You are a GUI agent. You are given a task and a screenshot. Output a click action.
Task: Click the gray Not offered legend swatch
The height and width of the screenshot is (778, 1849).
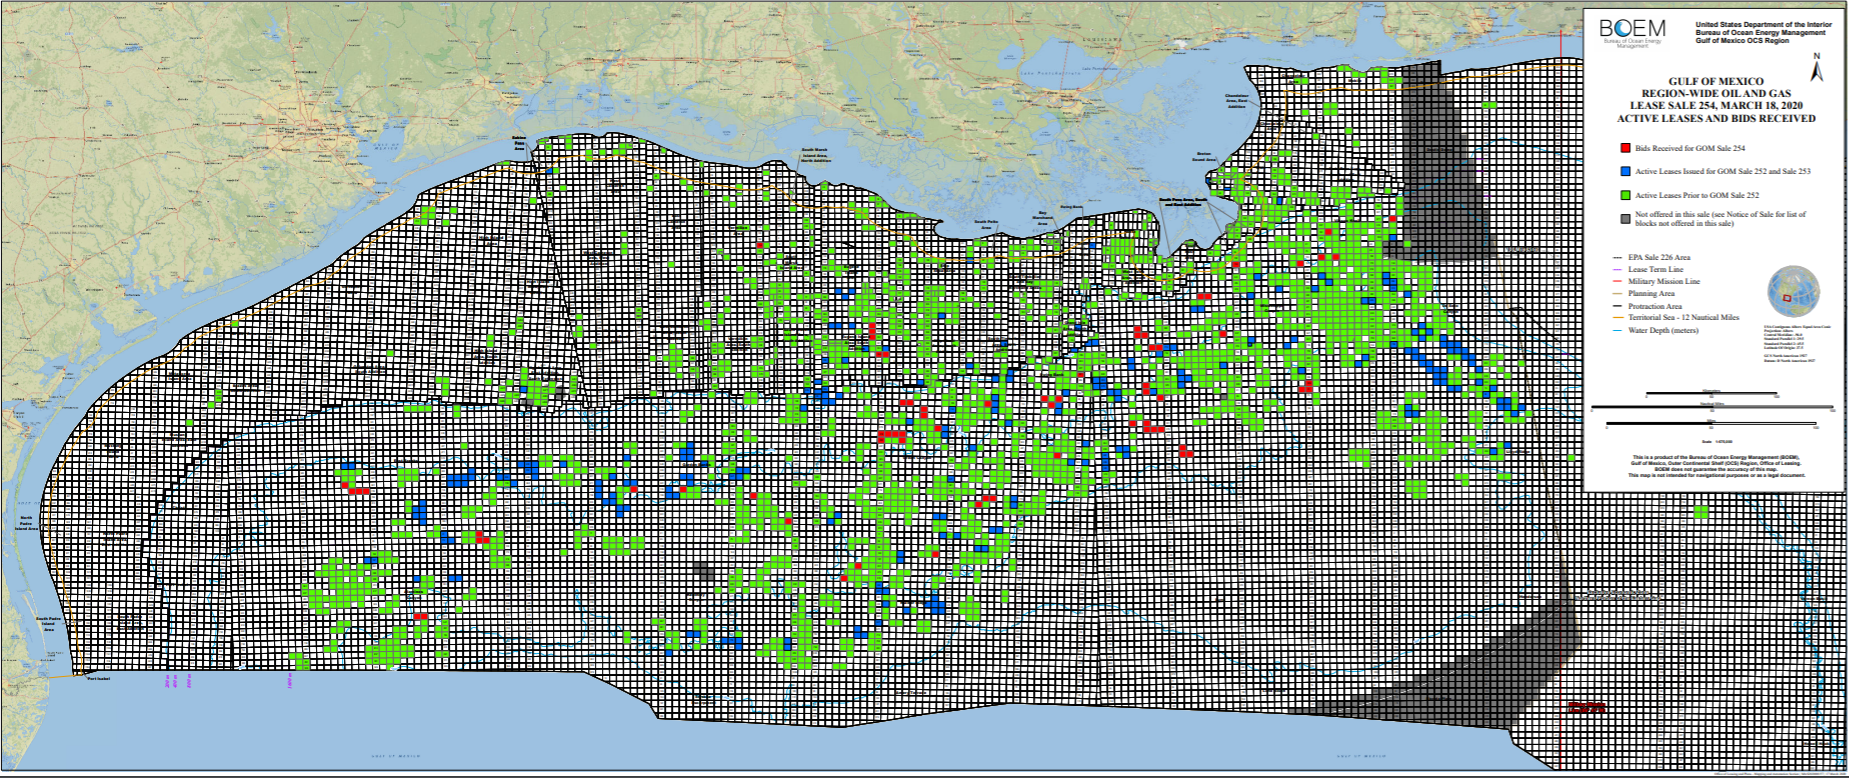(x=1625, y=219)
